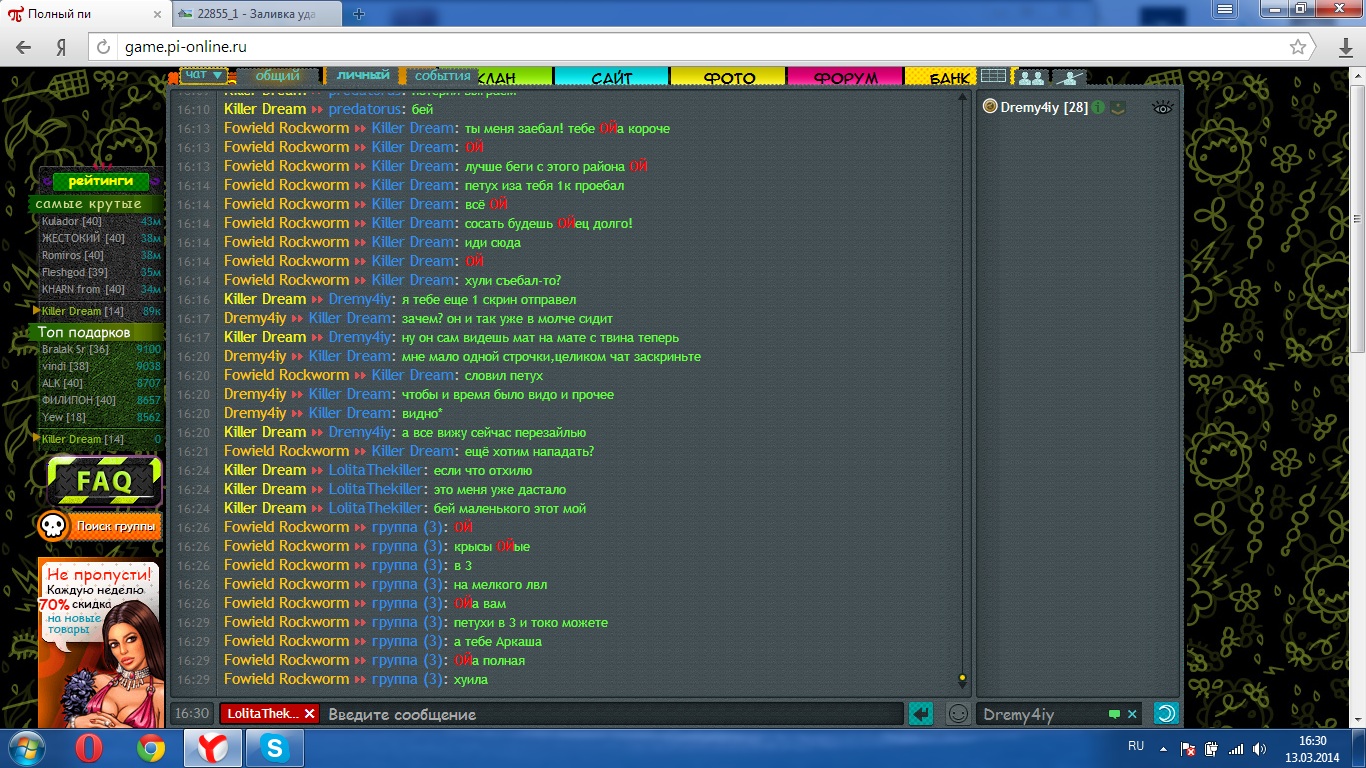Click the green chat bubble icon by Dremy4iy
Image resolution: width=1366 pixels, height=768 pixels.
click(1114, 714)
